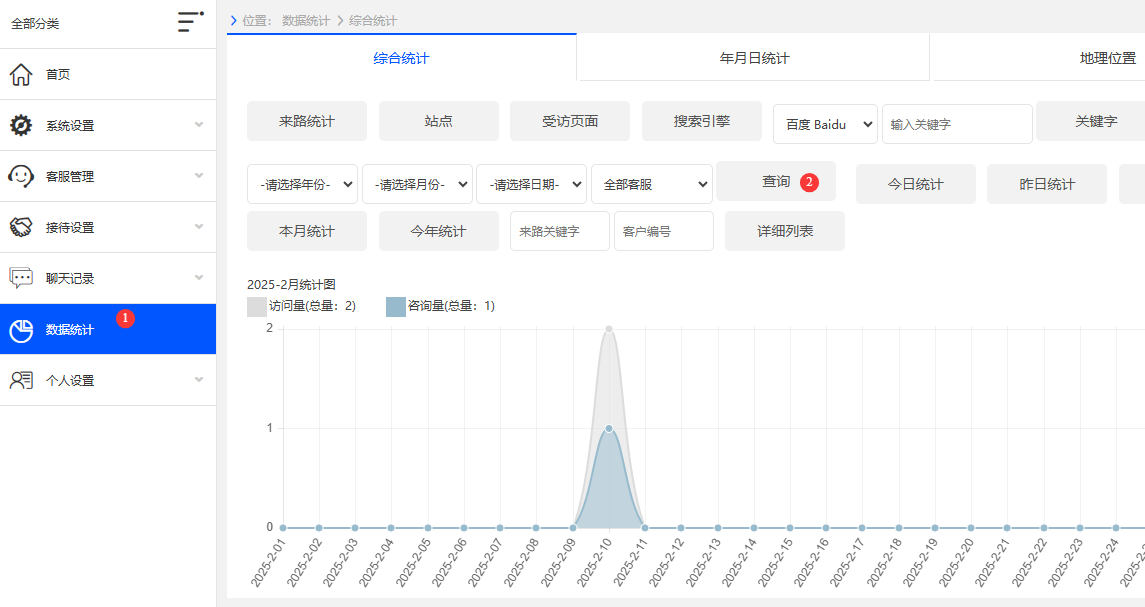Screen dimensions: 1145x607
Task: Show today's stats via 今日统计
Action: [x=916, y=184]
